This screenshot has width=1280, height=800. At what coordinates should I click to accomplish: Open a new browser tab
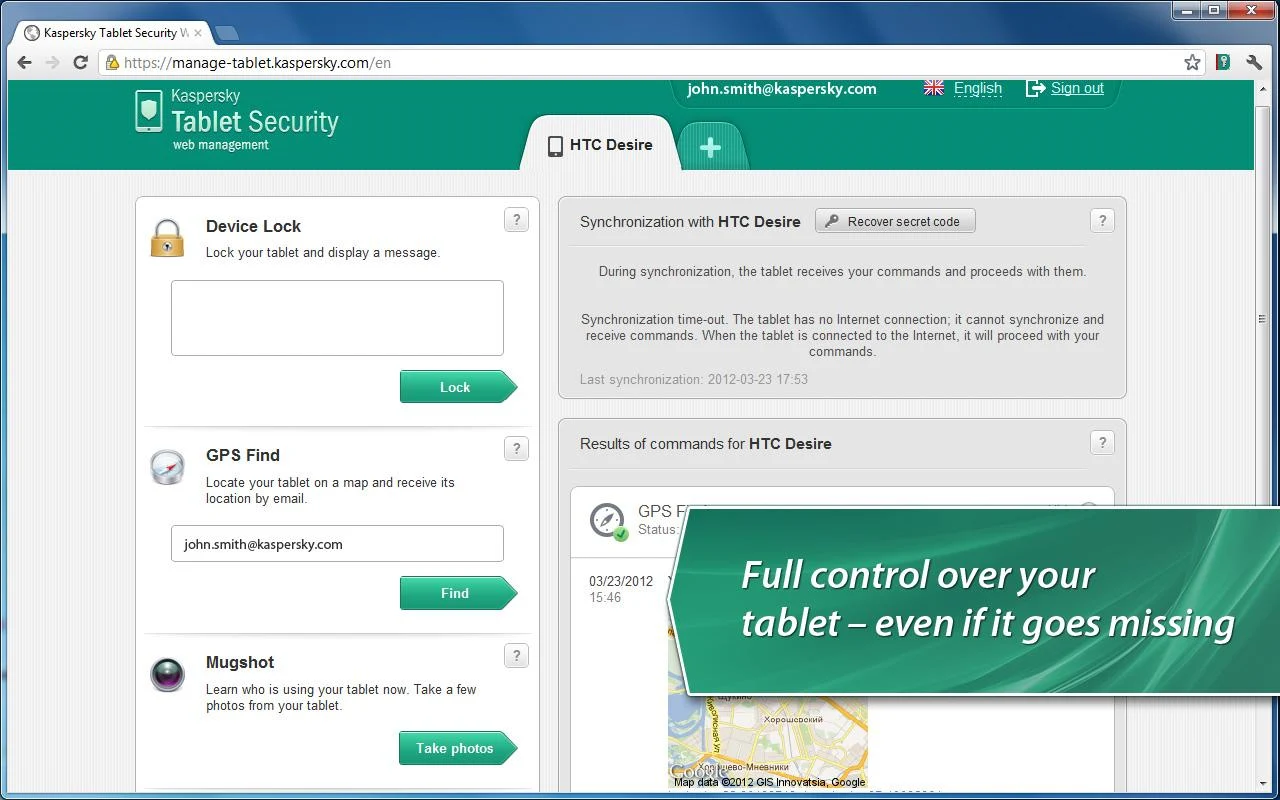click(x=227, y=33)
